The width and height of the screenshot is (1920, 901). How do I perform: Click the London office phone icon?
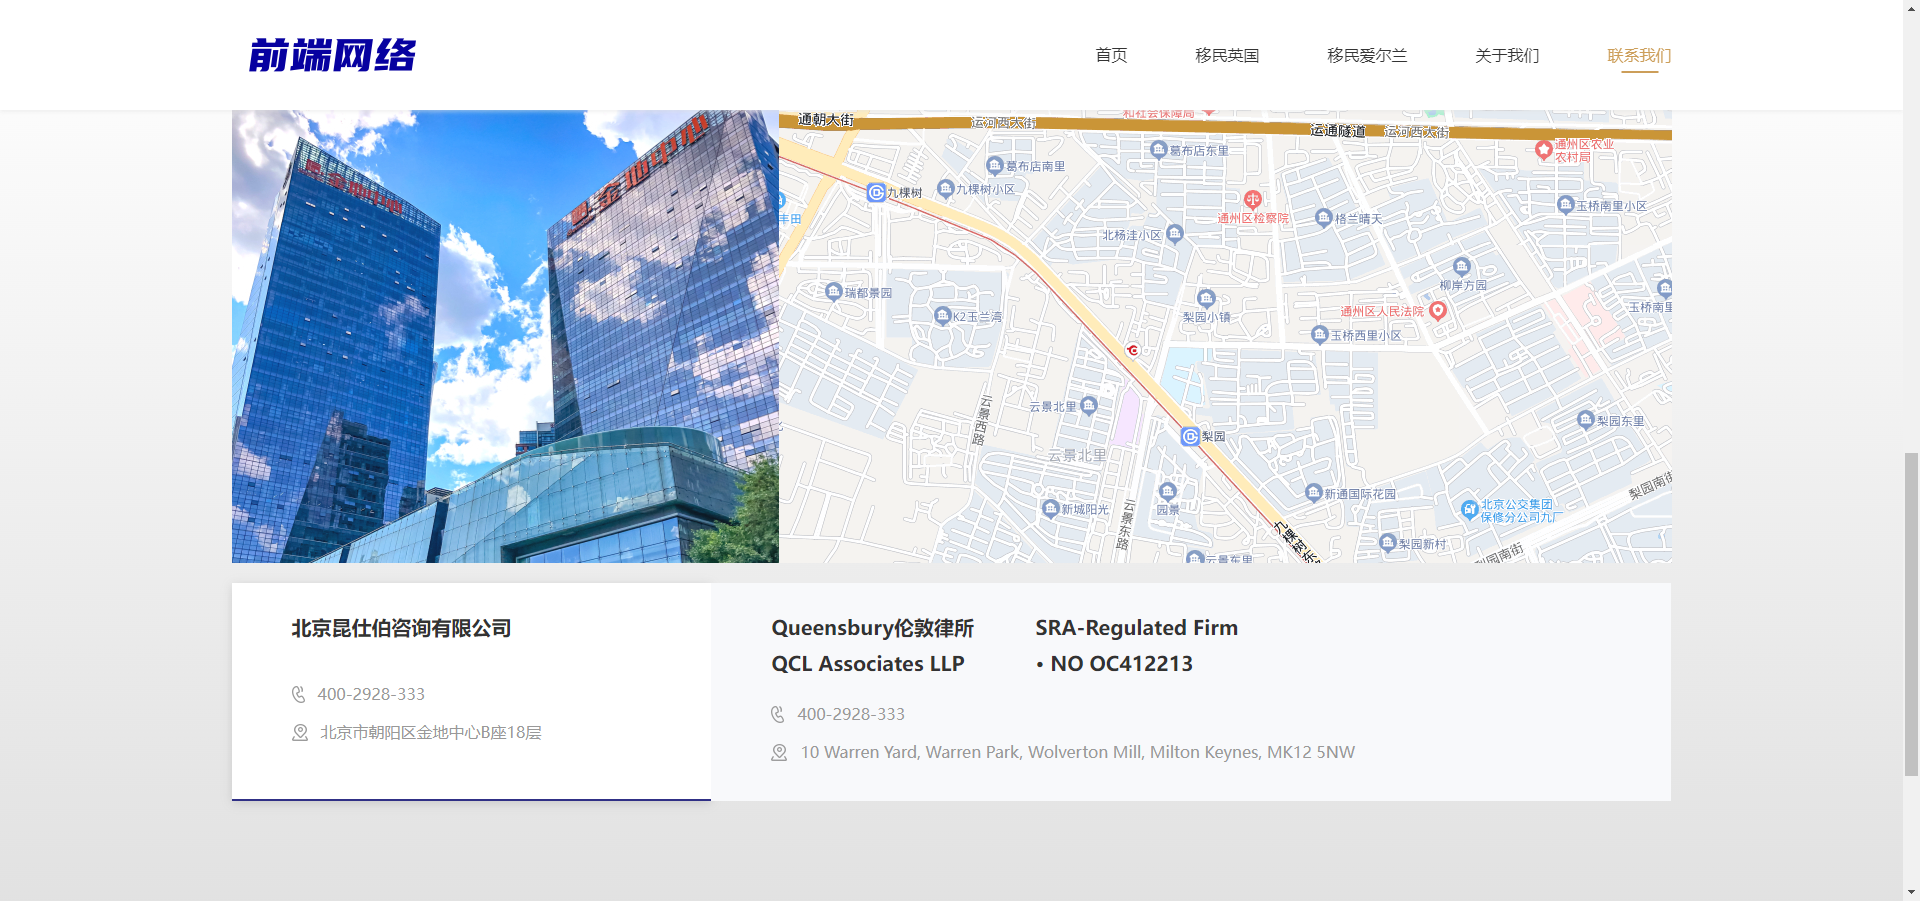(778, 714)
